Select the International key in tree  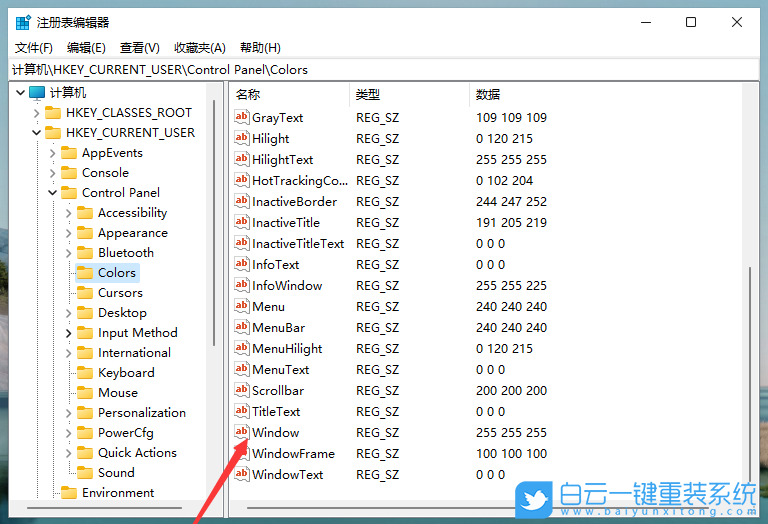tap(134, 353)
